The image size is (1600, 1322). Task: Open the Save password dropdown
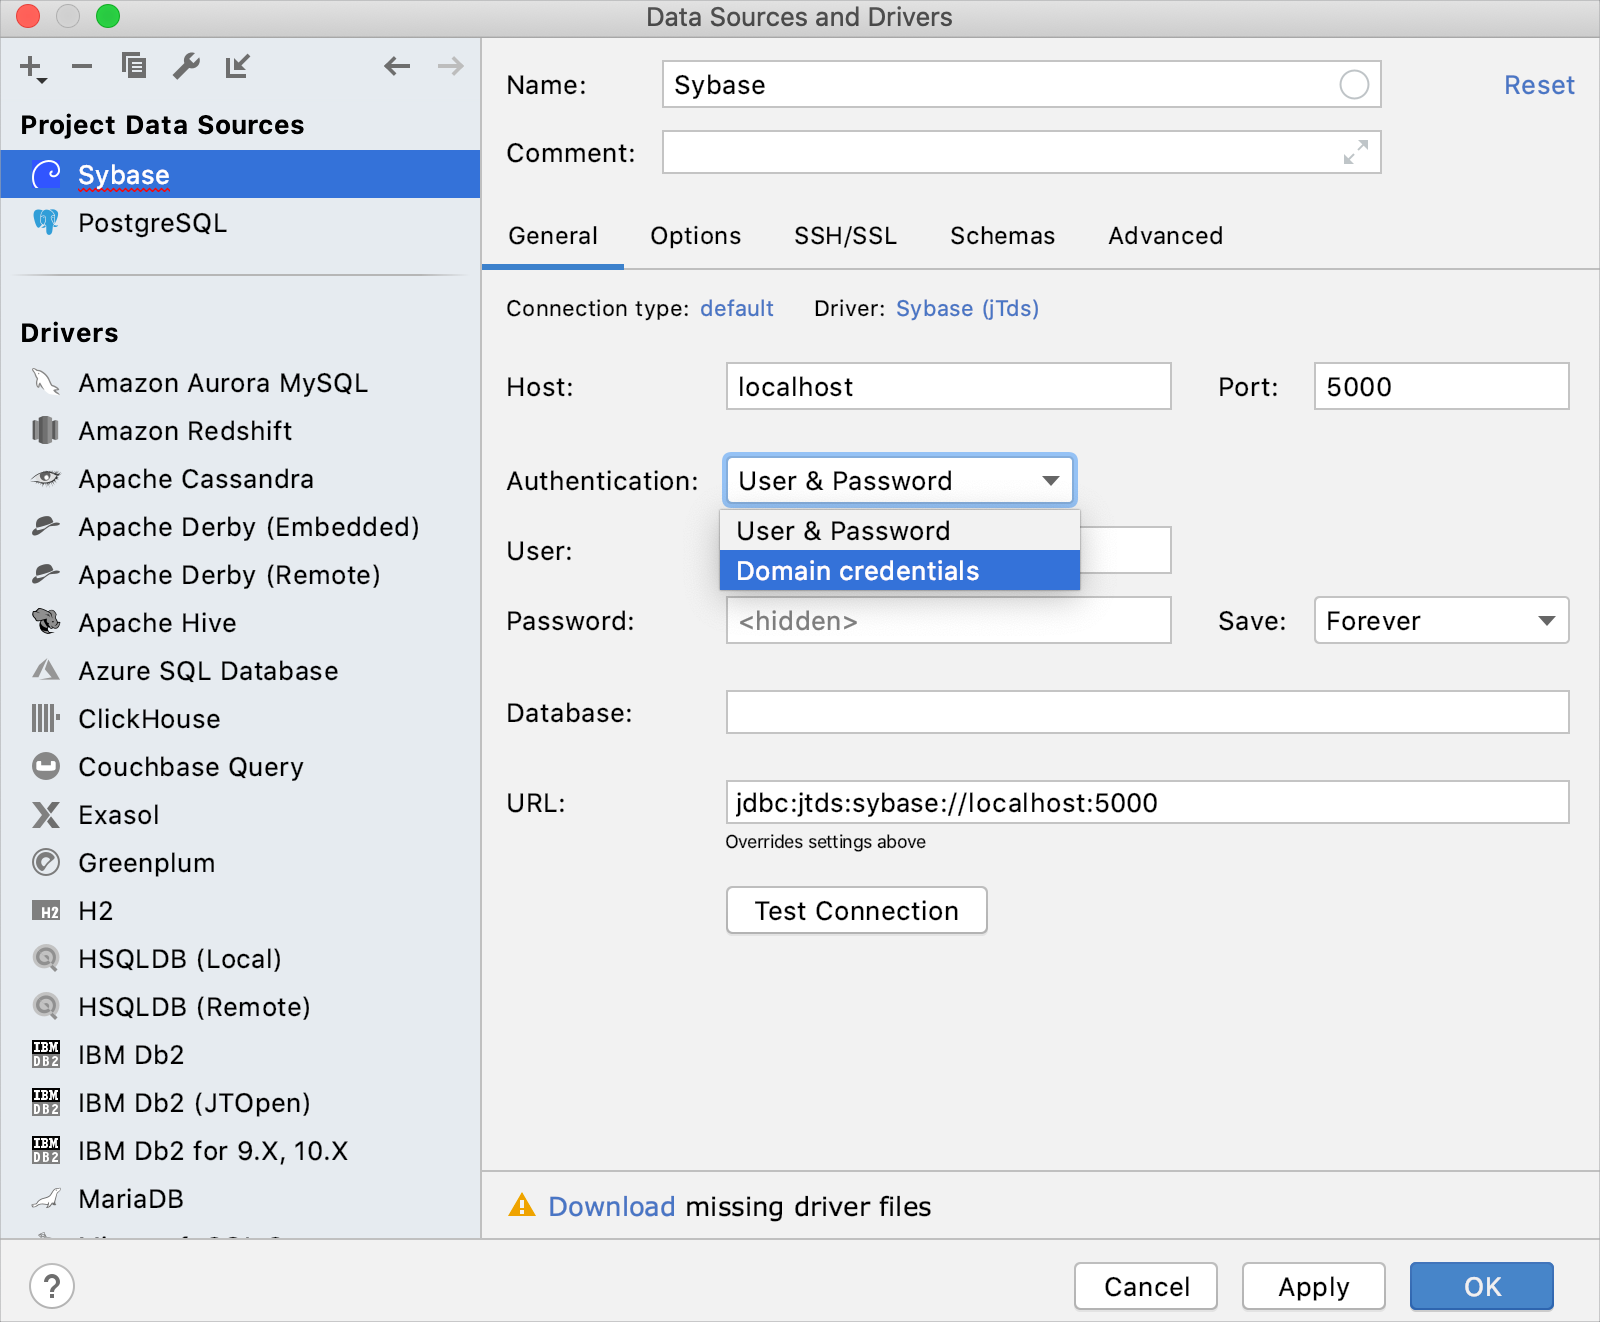coord(1441,621)
